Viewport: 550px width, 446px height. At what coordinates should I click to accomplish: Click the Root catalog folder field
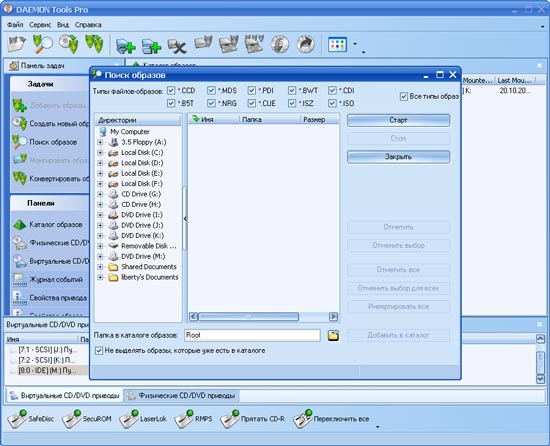pyautogui.click(x=252, y=335)
